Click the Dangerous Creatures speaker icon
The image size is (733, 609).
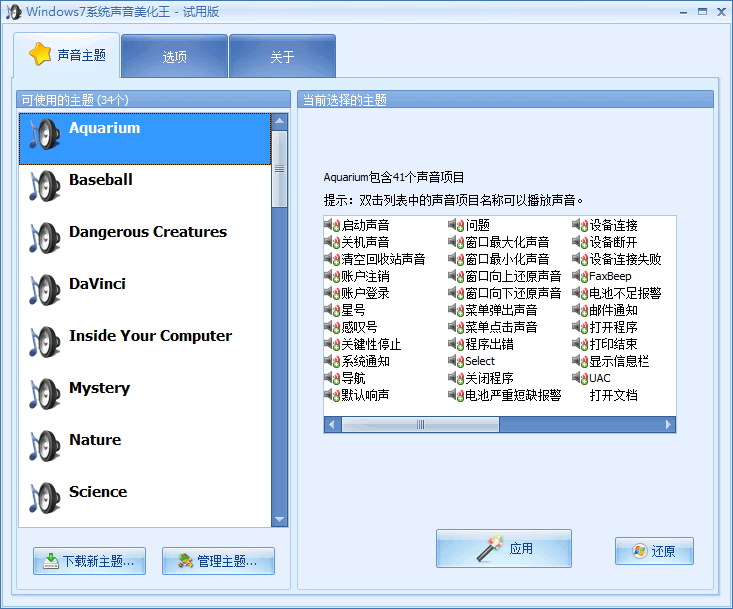[x=45, y=238]
